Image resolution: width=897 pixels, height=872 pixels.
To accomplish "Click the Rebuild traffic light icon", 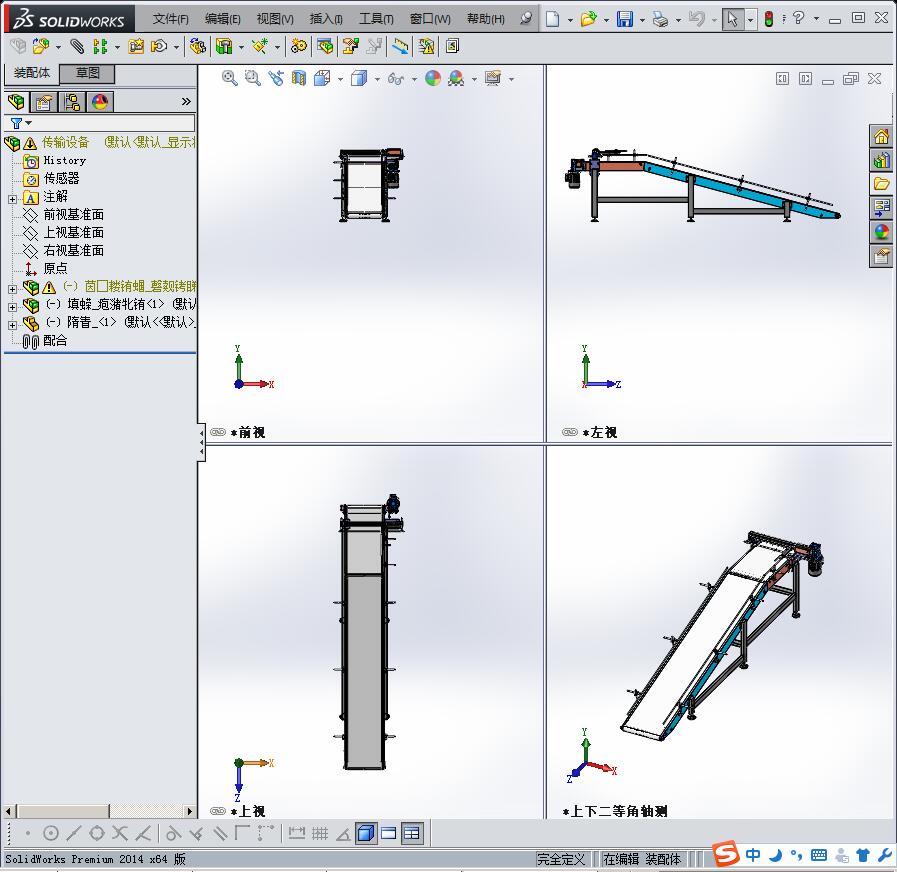I will pos(769,19).
